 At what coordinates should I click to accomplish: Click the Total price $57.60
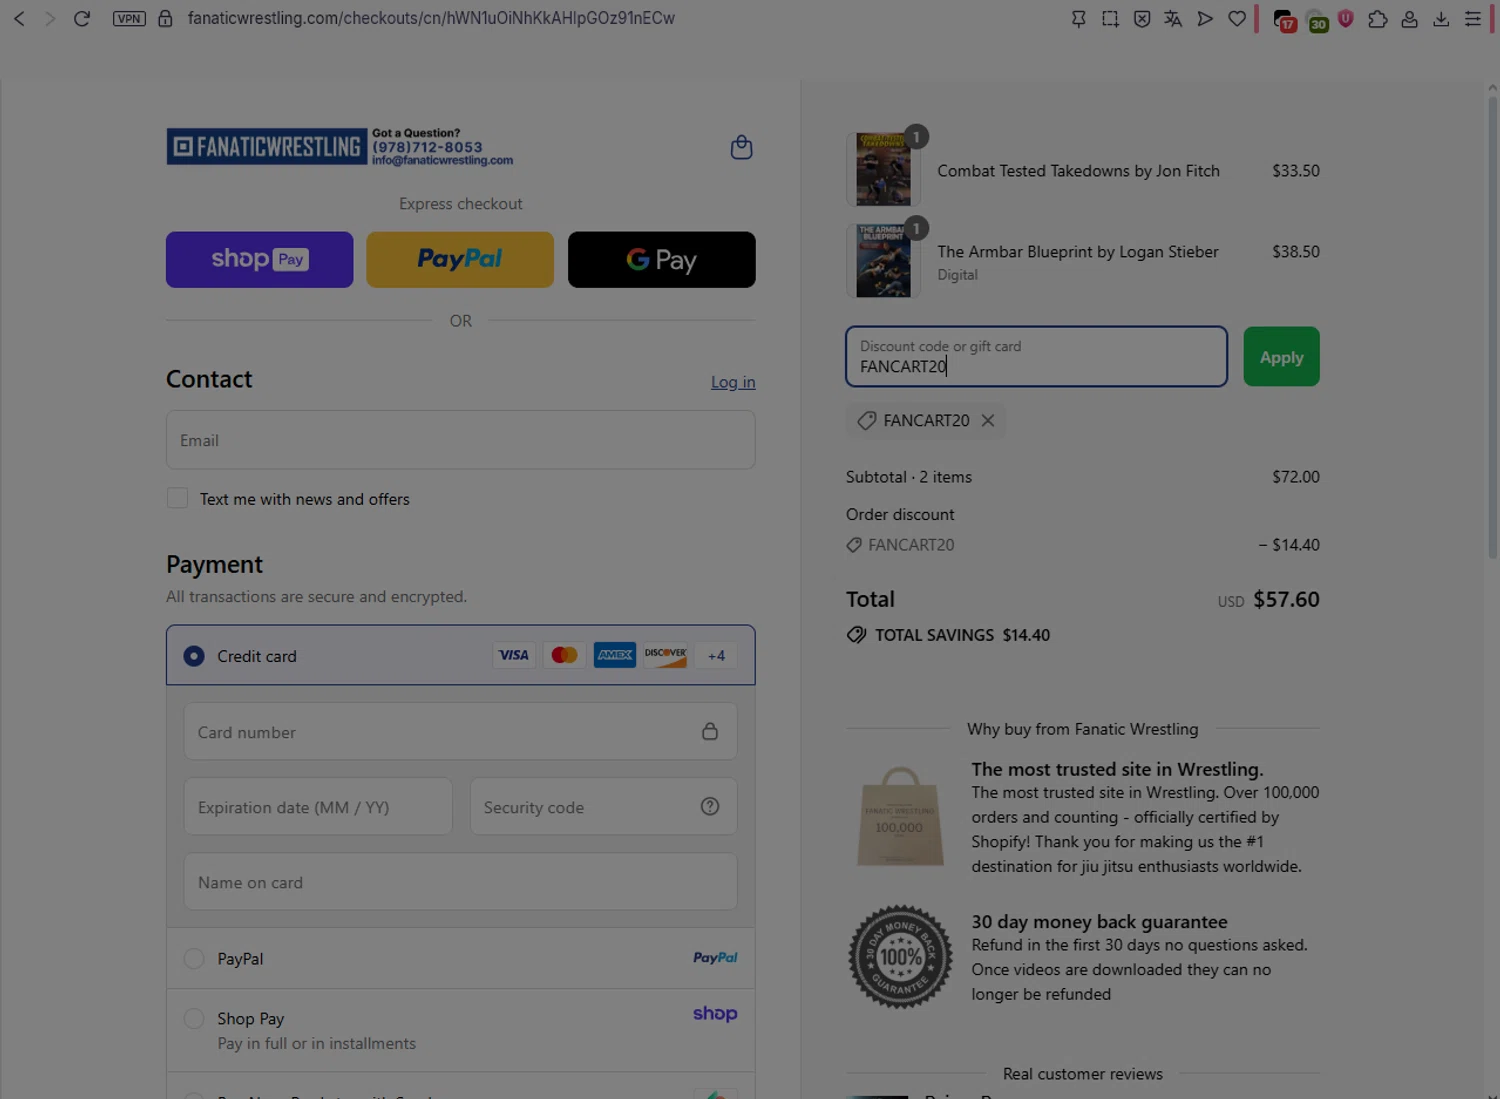(x=1286, y=599)
